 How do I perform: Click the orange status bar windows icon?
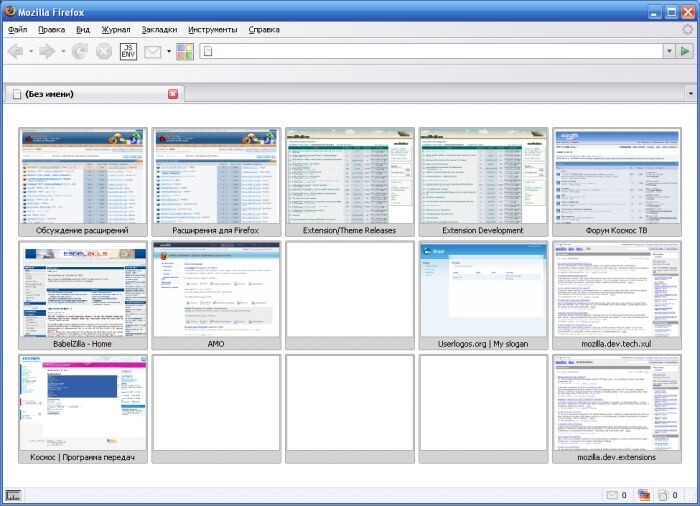pyautogui.click(x=644, y=495)
